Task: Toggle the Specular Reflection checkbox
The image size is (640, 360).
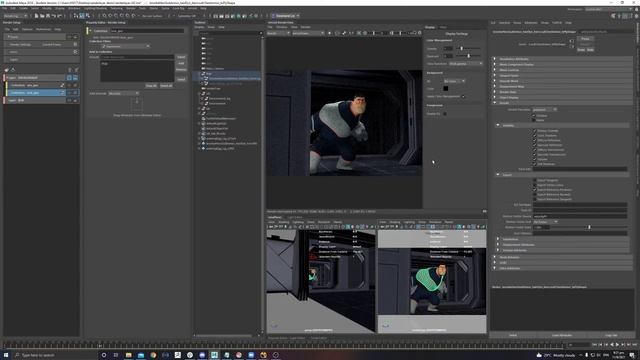Action: [x=534, y=145]
